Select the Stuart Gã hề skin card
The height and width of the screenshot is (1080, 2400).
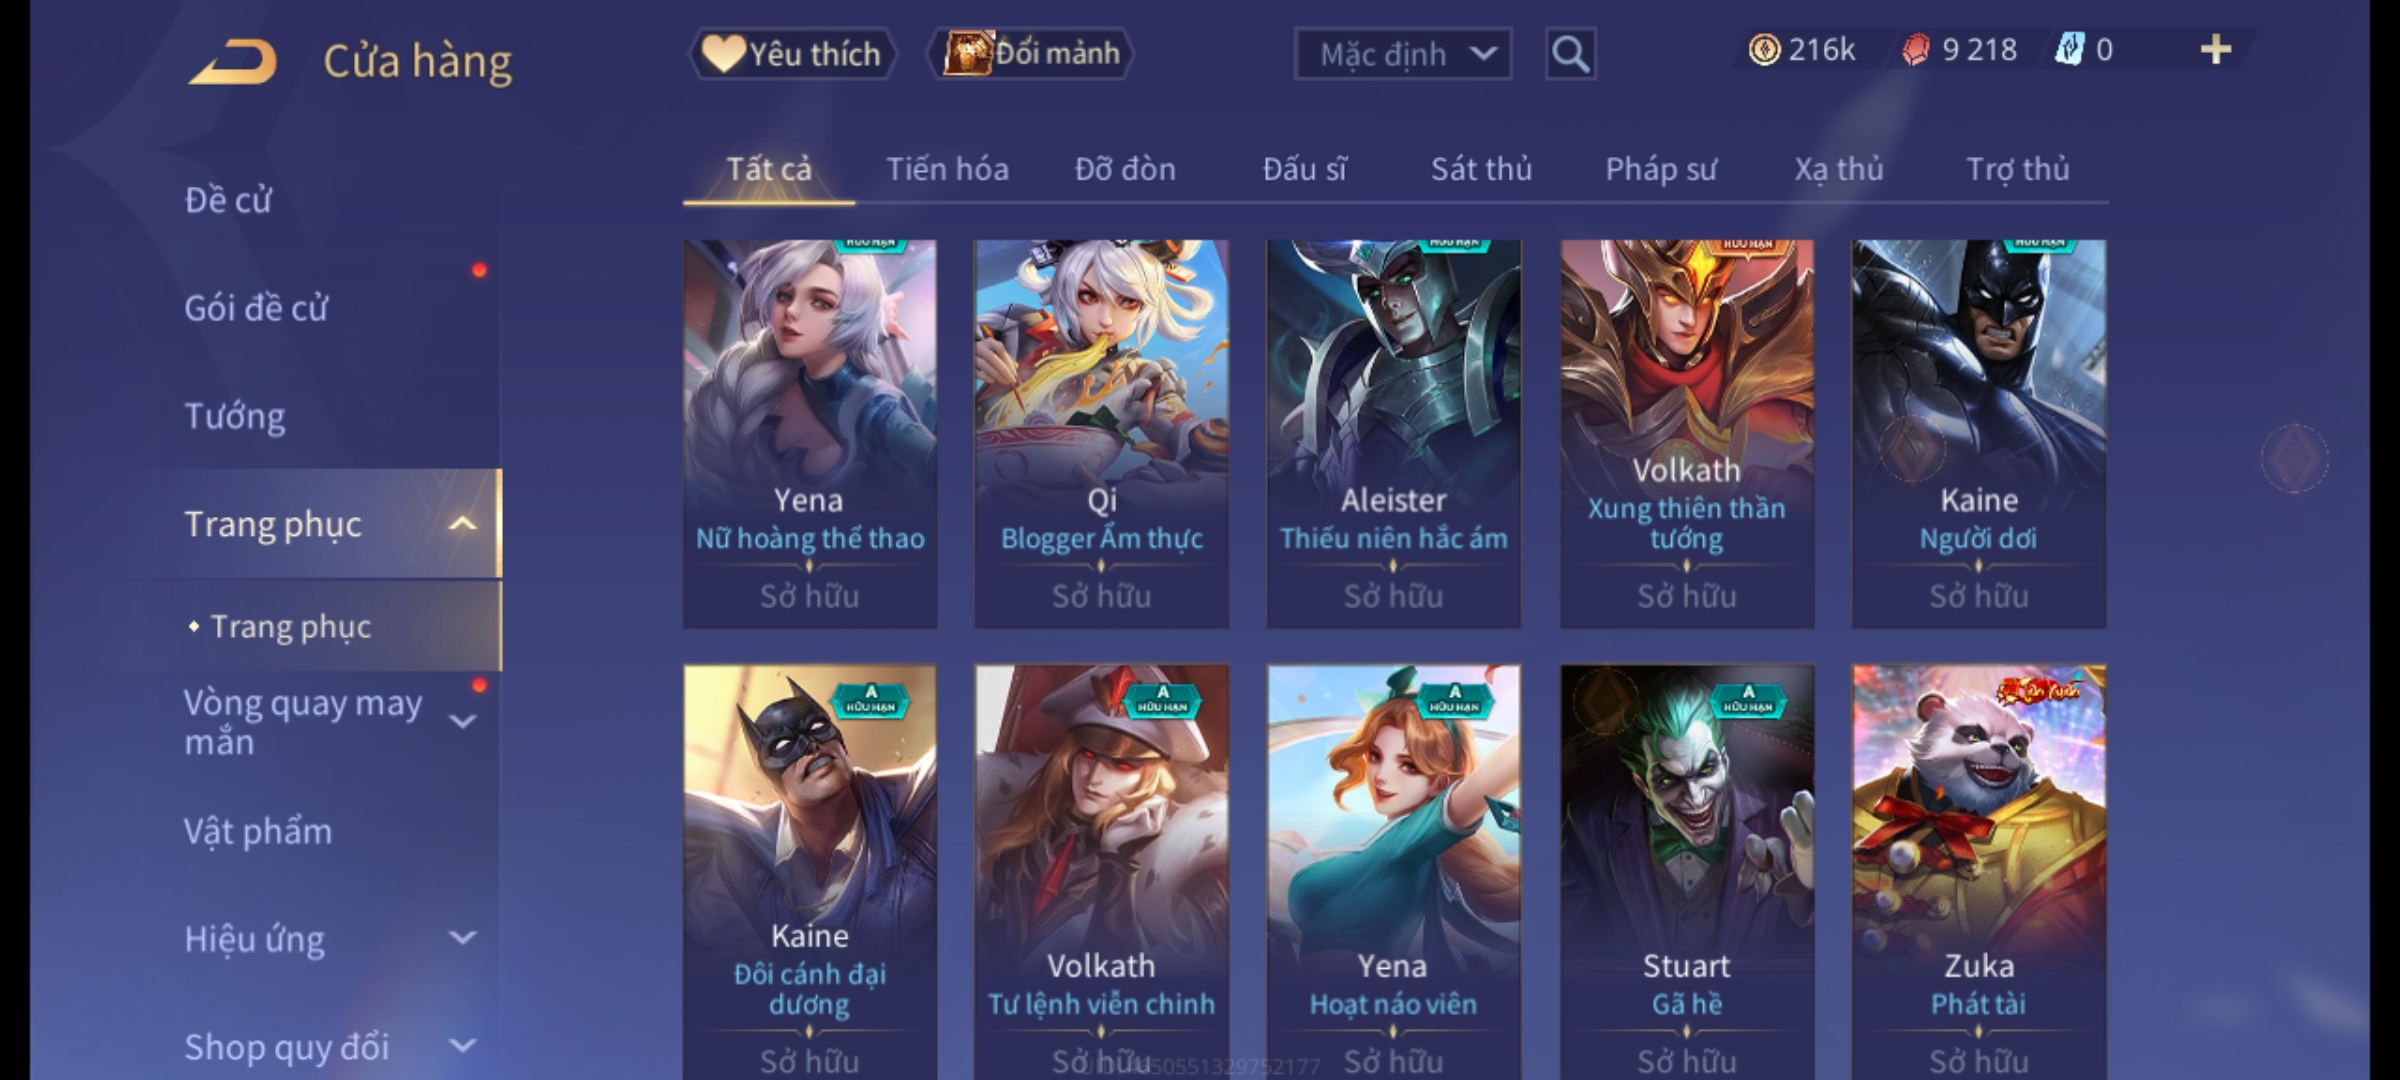1687,872
